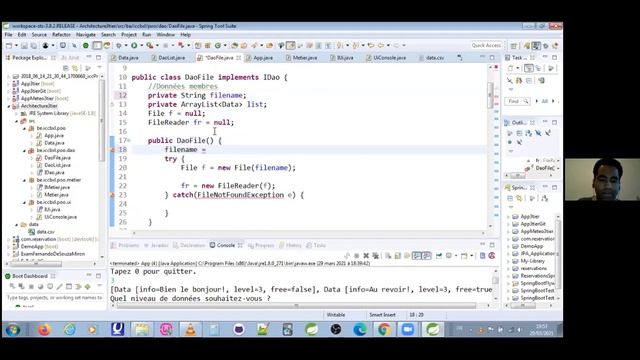Screen dimensions: 640x360
Task: Click the Windows Start button
Action: (x=13, y=329)
